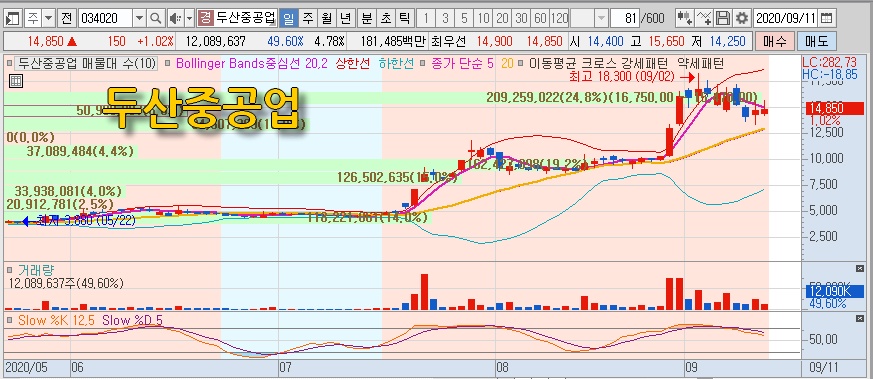Click the stock name field 두산중공업
The width and height of the screenshot is (873, 379).
[x=246, y=18]
